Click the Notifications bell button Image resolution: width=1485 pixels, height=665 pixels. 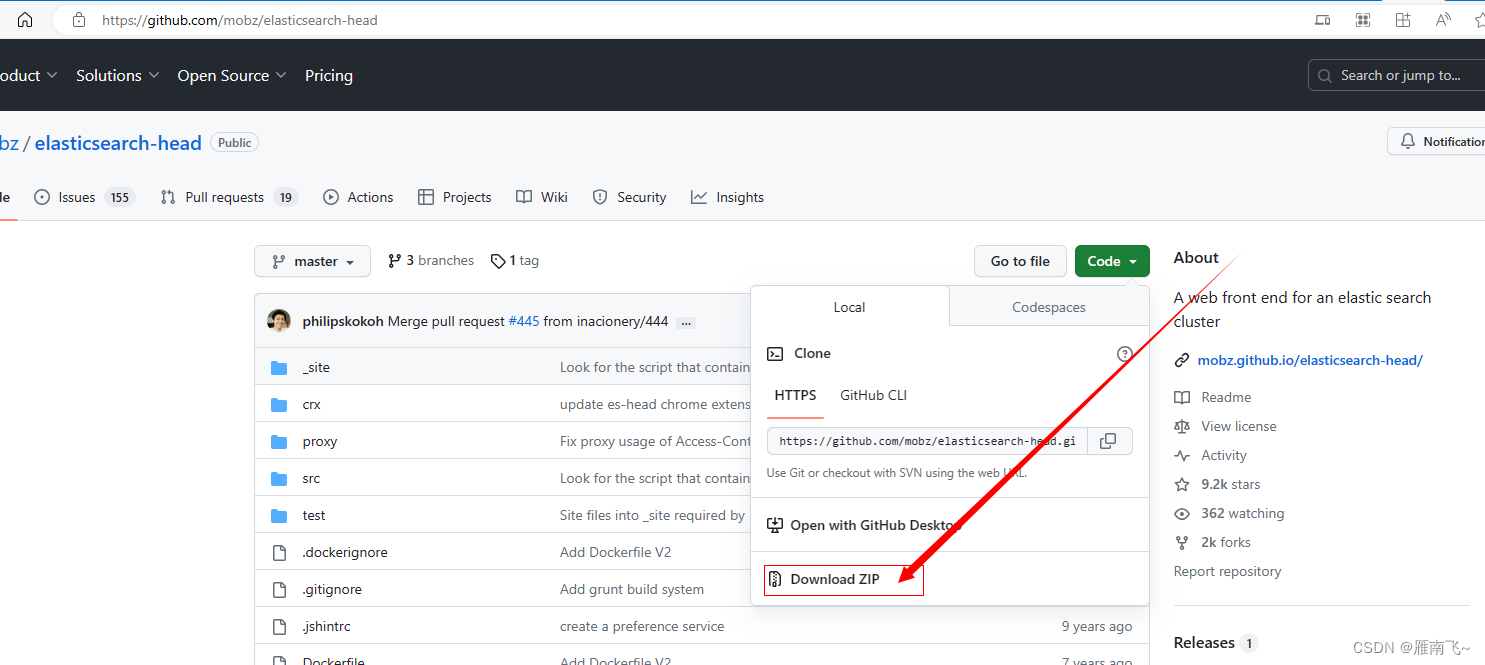[x=1436, y=142]
